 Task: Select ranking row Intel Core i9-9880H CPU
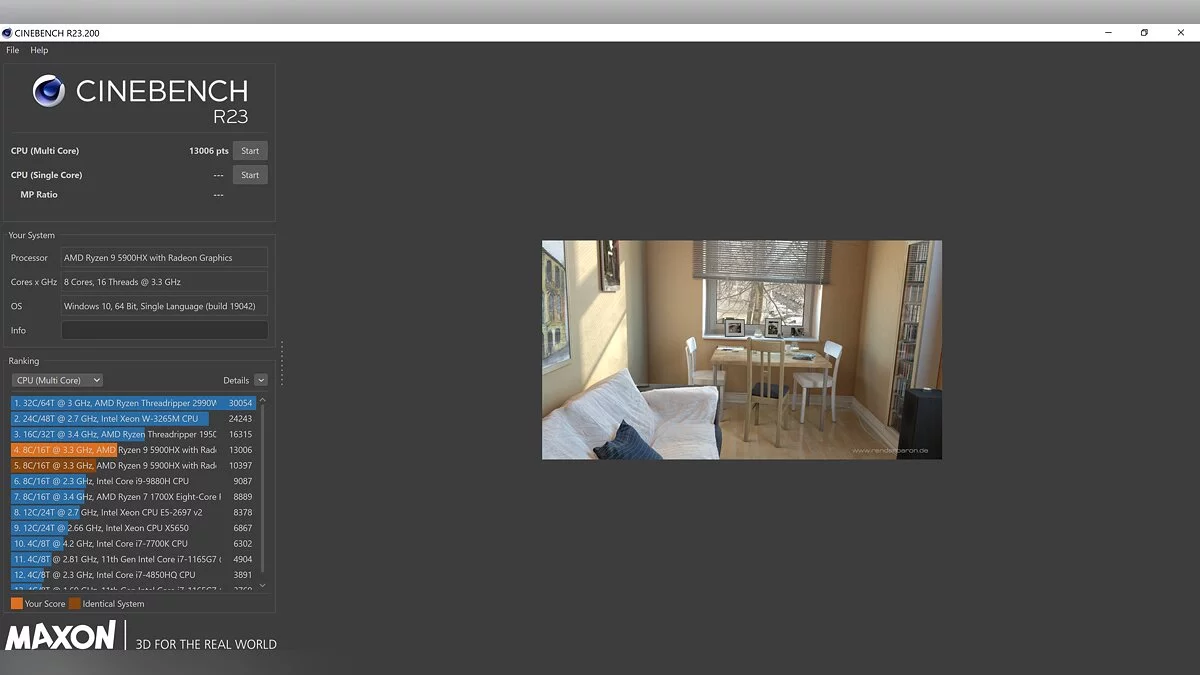point(133,481)
